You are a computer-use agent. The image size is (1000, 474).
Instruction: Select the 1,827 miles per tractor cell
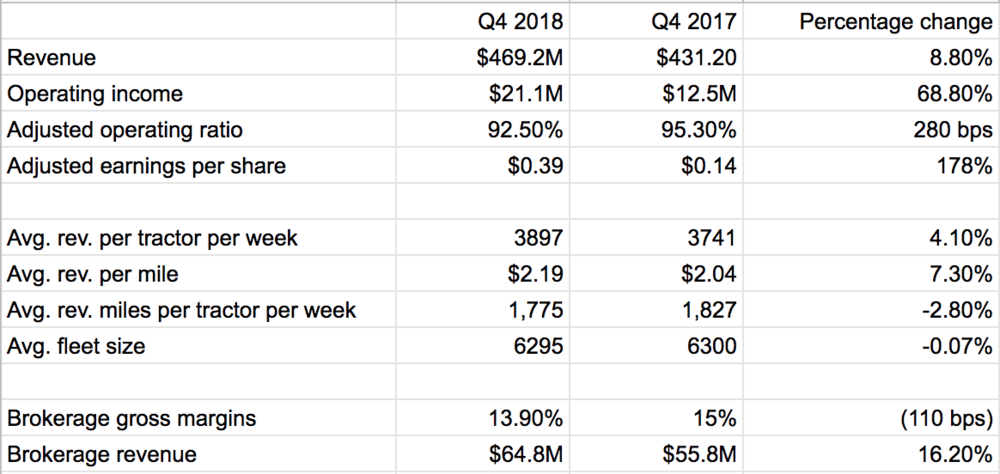714,311
